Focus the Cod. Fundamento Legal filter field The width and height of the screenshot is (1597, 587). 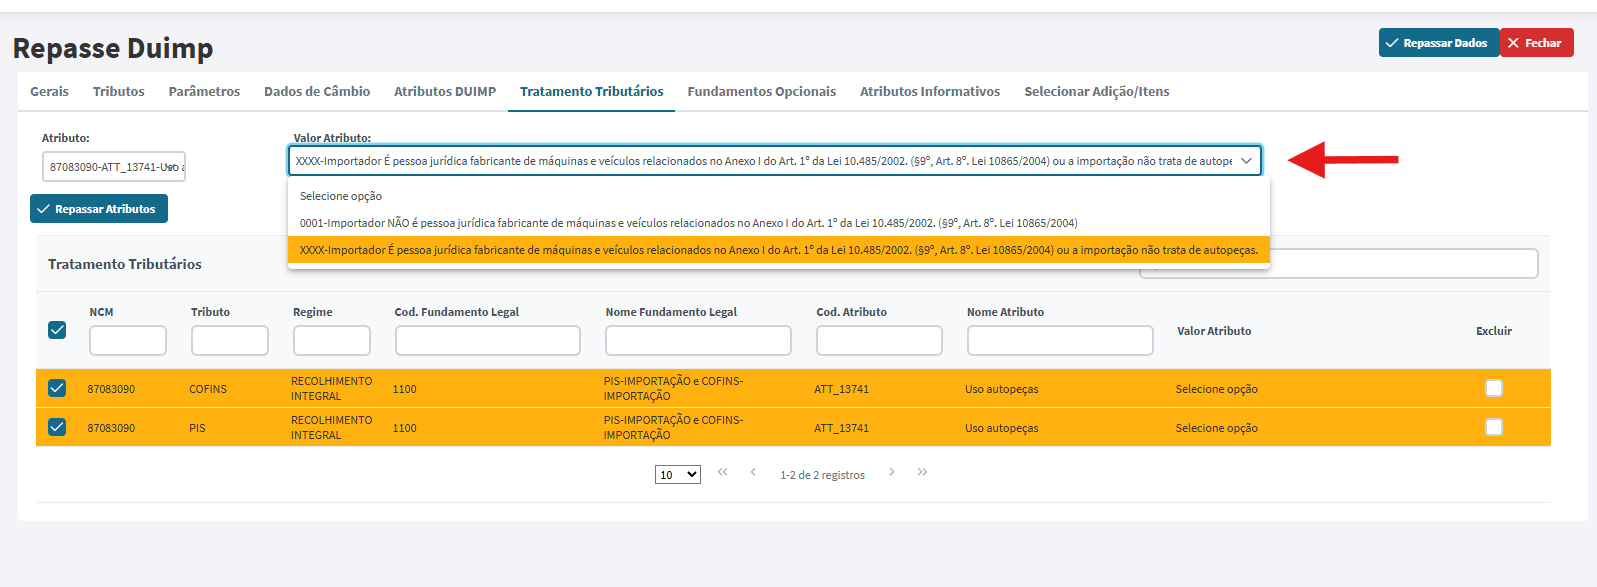click(487, 340)
